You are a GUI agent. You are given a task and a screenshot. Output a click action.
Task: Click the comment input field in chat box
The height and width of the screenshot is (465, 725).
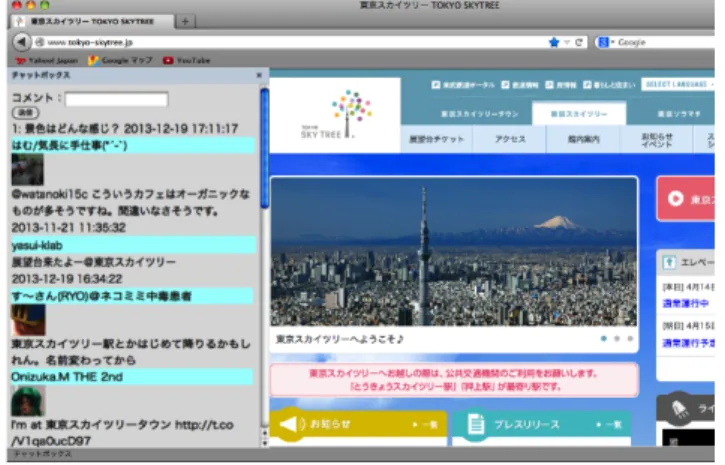pyautogui.click(x=117, y=99)
